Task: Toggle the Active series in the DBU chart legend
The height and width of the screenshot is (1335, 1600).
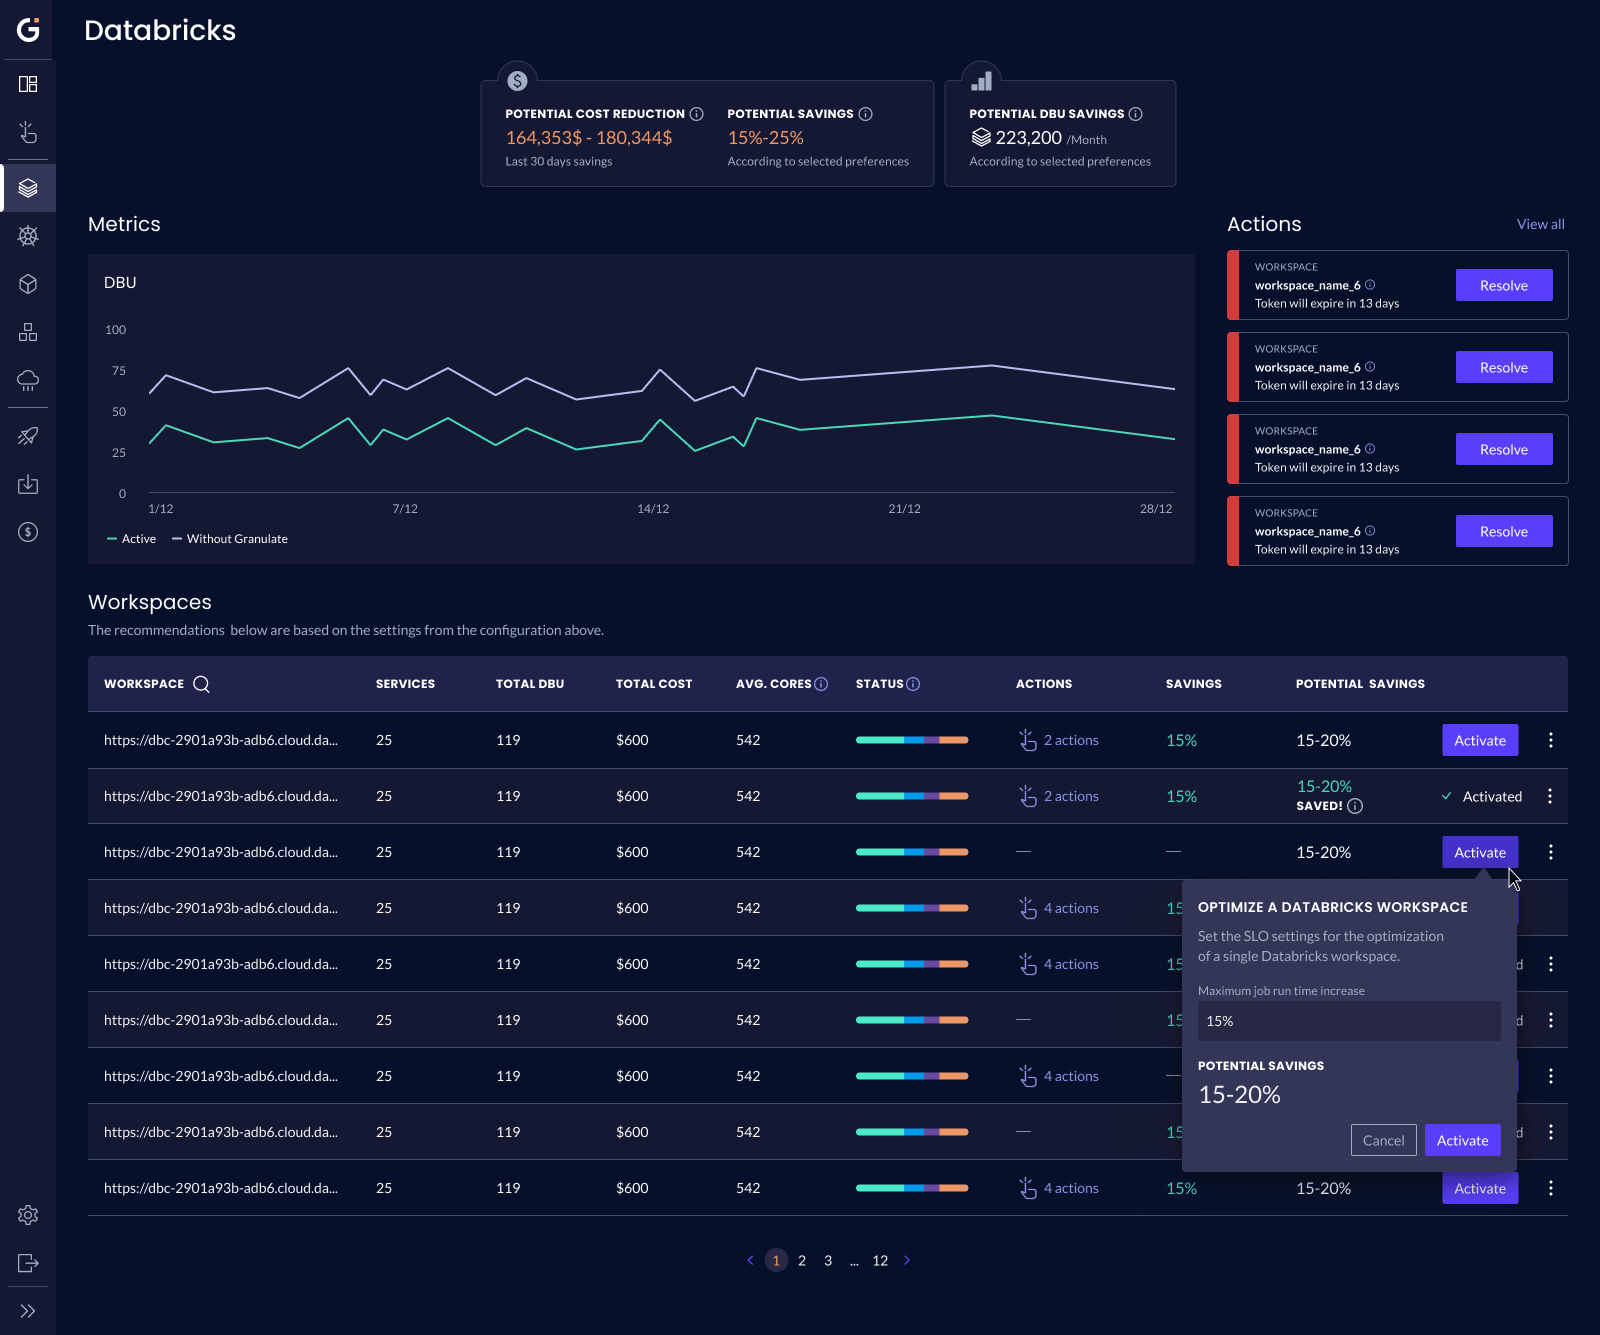Action: pos(131,538)
